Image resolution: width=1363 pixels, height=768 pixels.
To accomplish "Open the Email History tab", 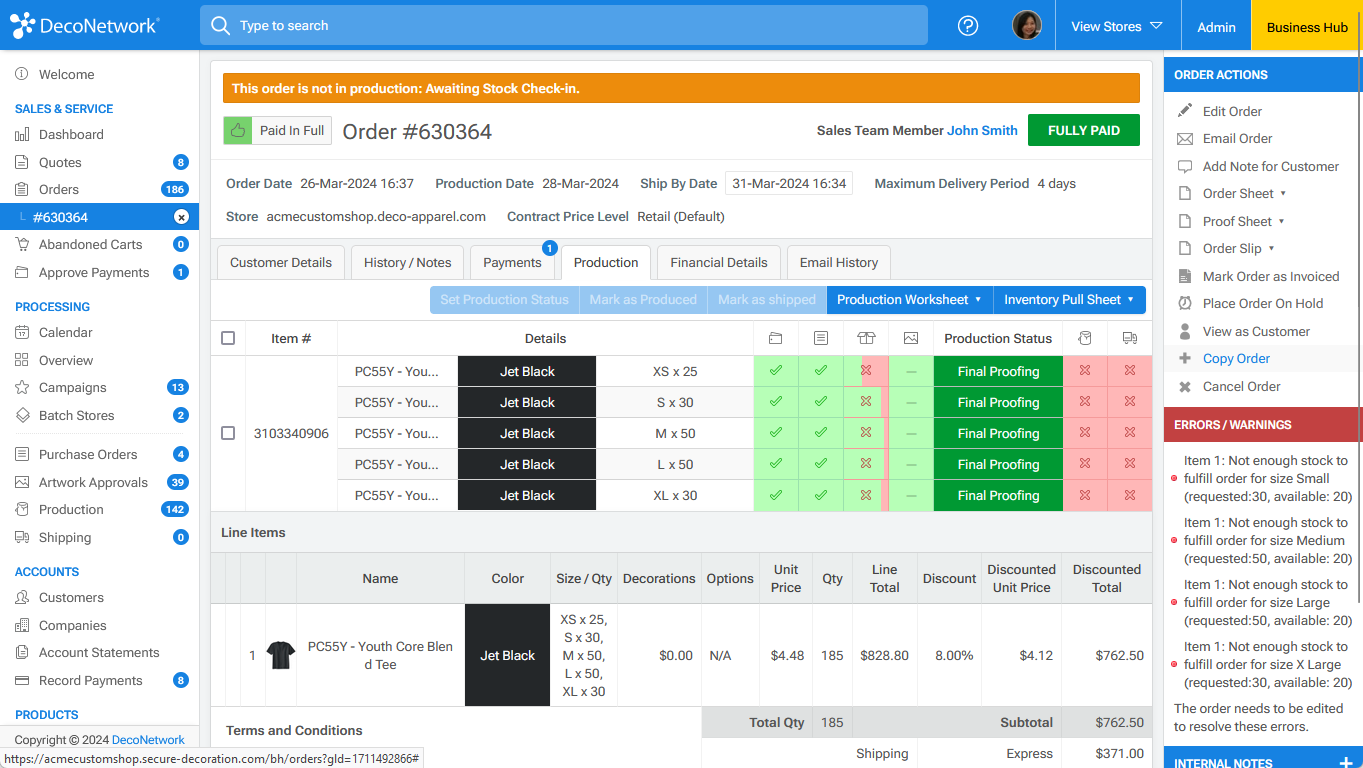I will point(838,262).
